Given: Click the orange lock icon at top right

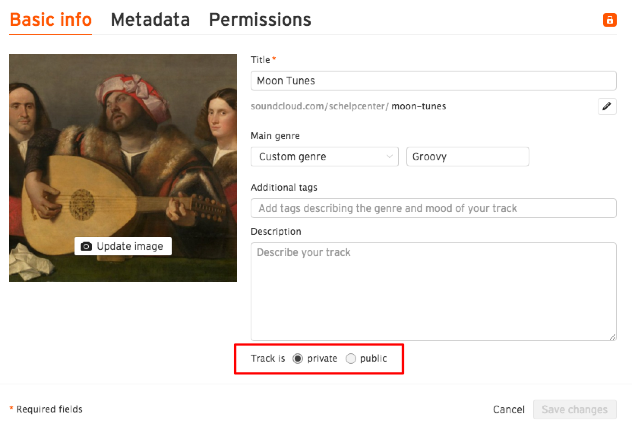Looking at the screenshot, I should click(609, 20).
